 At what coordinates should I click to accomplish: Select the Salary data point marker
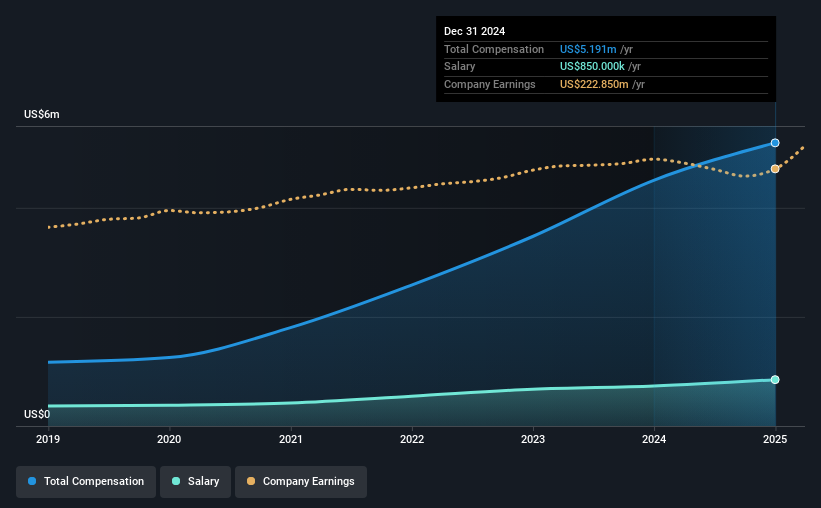tap(775, 380)
